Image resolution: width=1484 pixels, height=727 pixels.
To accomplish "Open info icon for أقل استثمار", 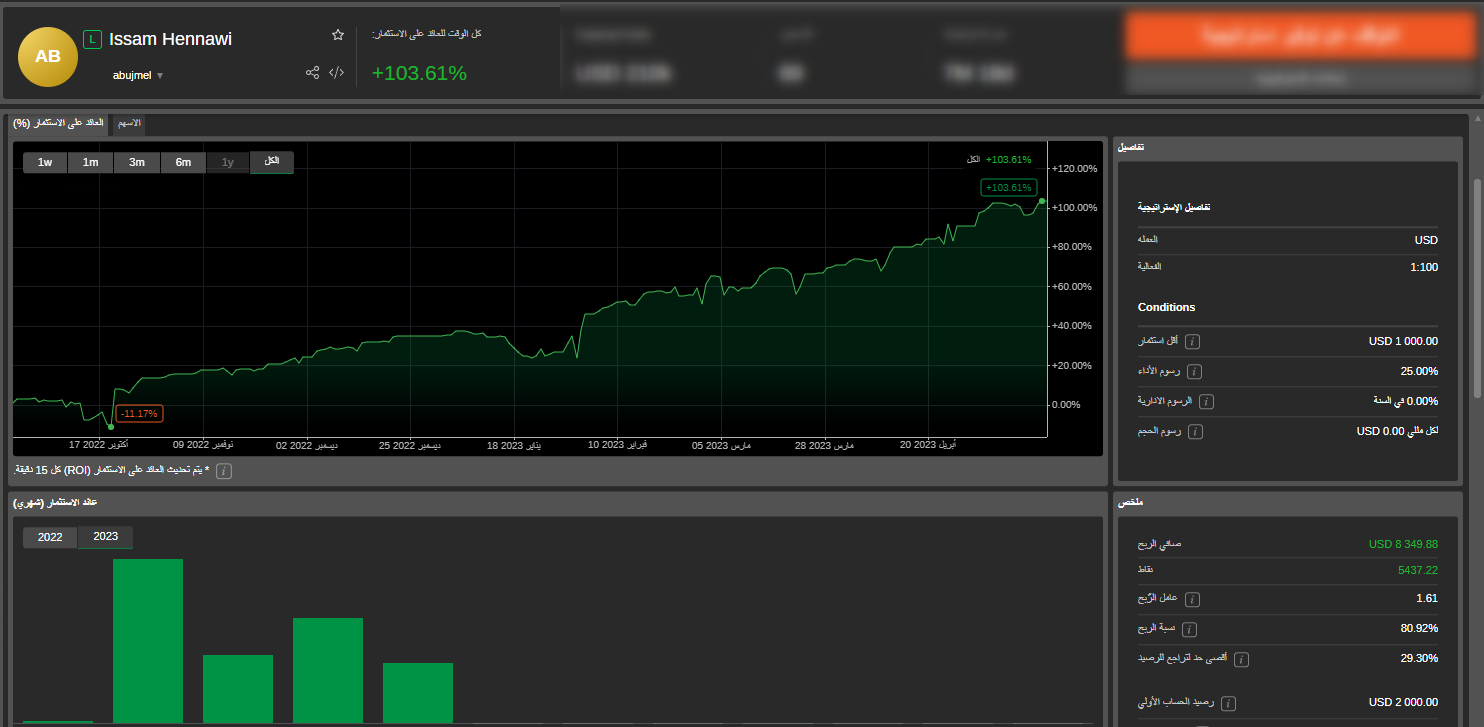I will coord(1192,342).
